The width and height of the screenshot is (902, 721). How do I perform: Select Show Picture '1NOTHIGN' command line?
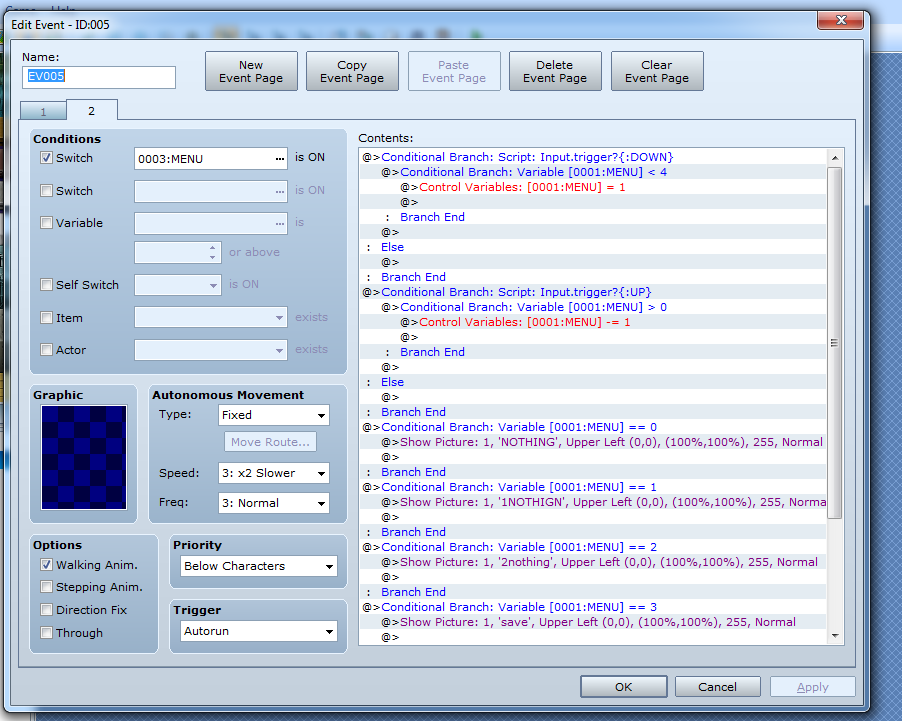click(593, 502)
